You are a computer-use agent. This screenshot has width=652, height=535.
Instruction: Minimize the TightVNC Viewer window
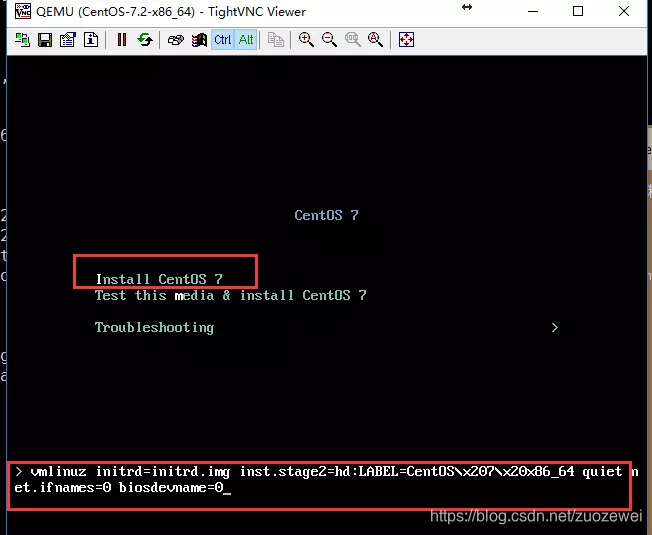(533, 12)
